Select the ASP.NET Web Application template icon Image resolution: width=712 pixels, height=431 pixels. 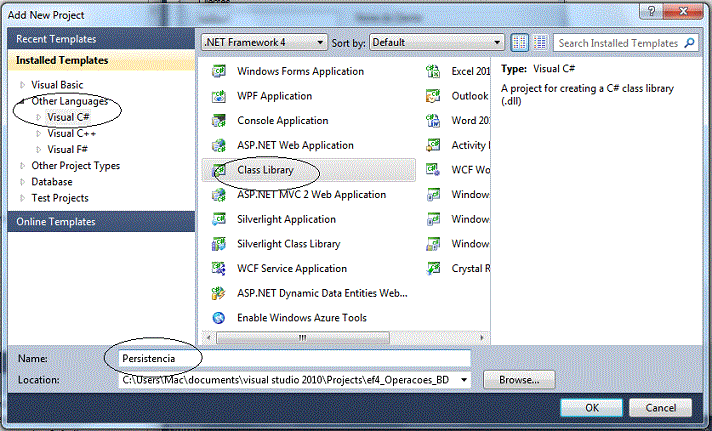(x=219, y=145)
